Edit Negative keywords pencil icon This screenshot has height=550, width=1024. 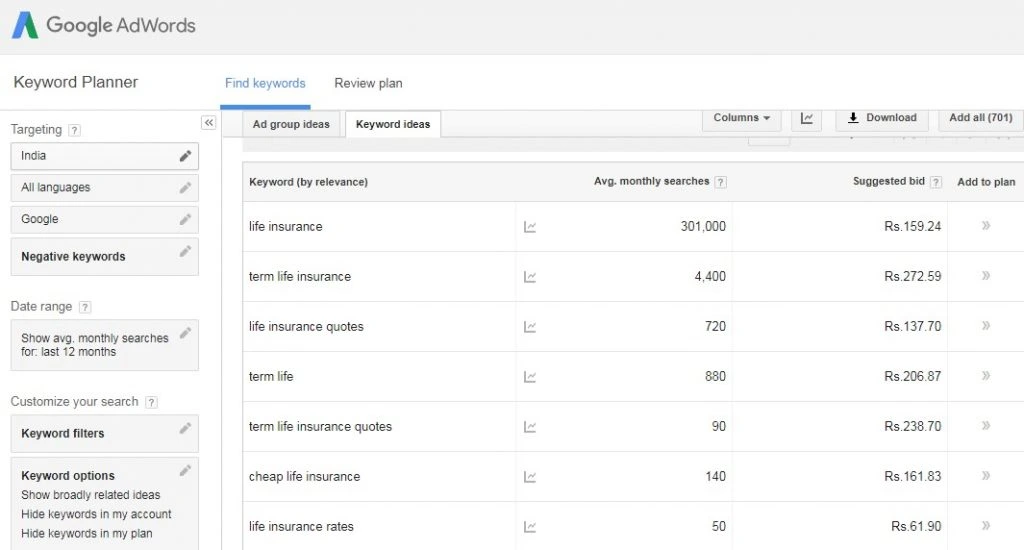185,251
